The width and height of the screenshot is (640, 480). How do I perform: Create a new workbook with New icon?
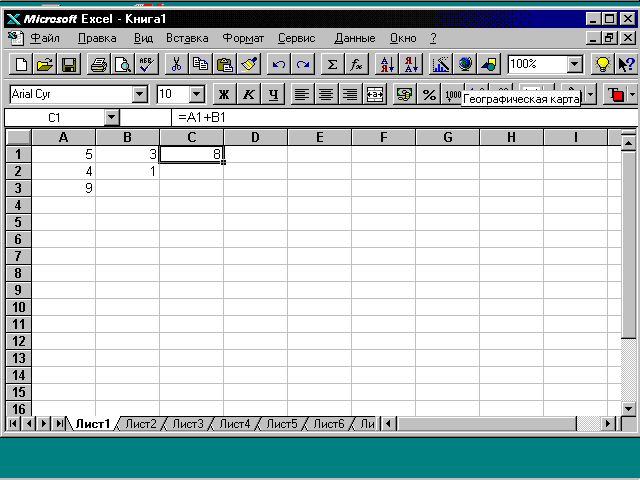[21, 64]
